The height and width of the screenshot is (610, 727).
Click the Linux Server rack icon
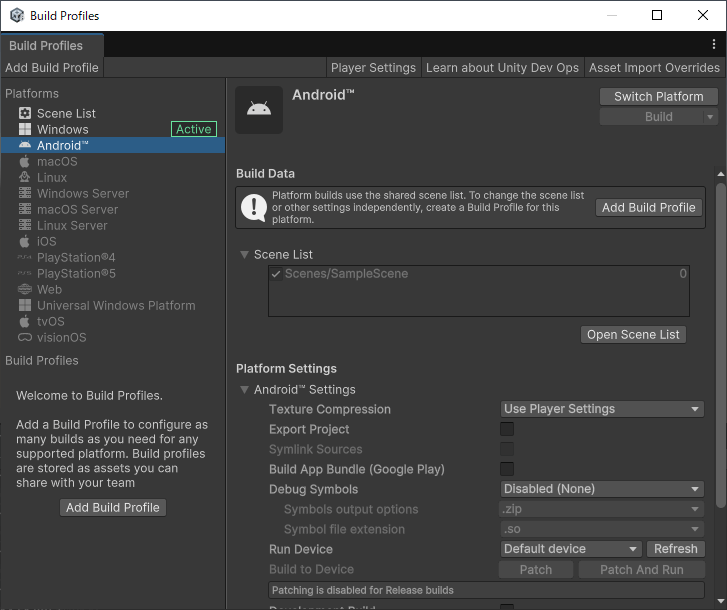coord(25,225)
